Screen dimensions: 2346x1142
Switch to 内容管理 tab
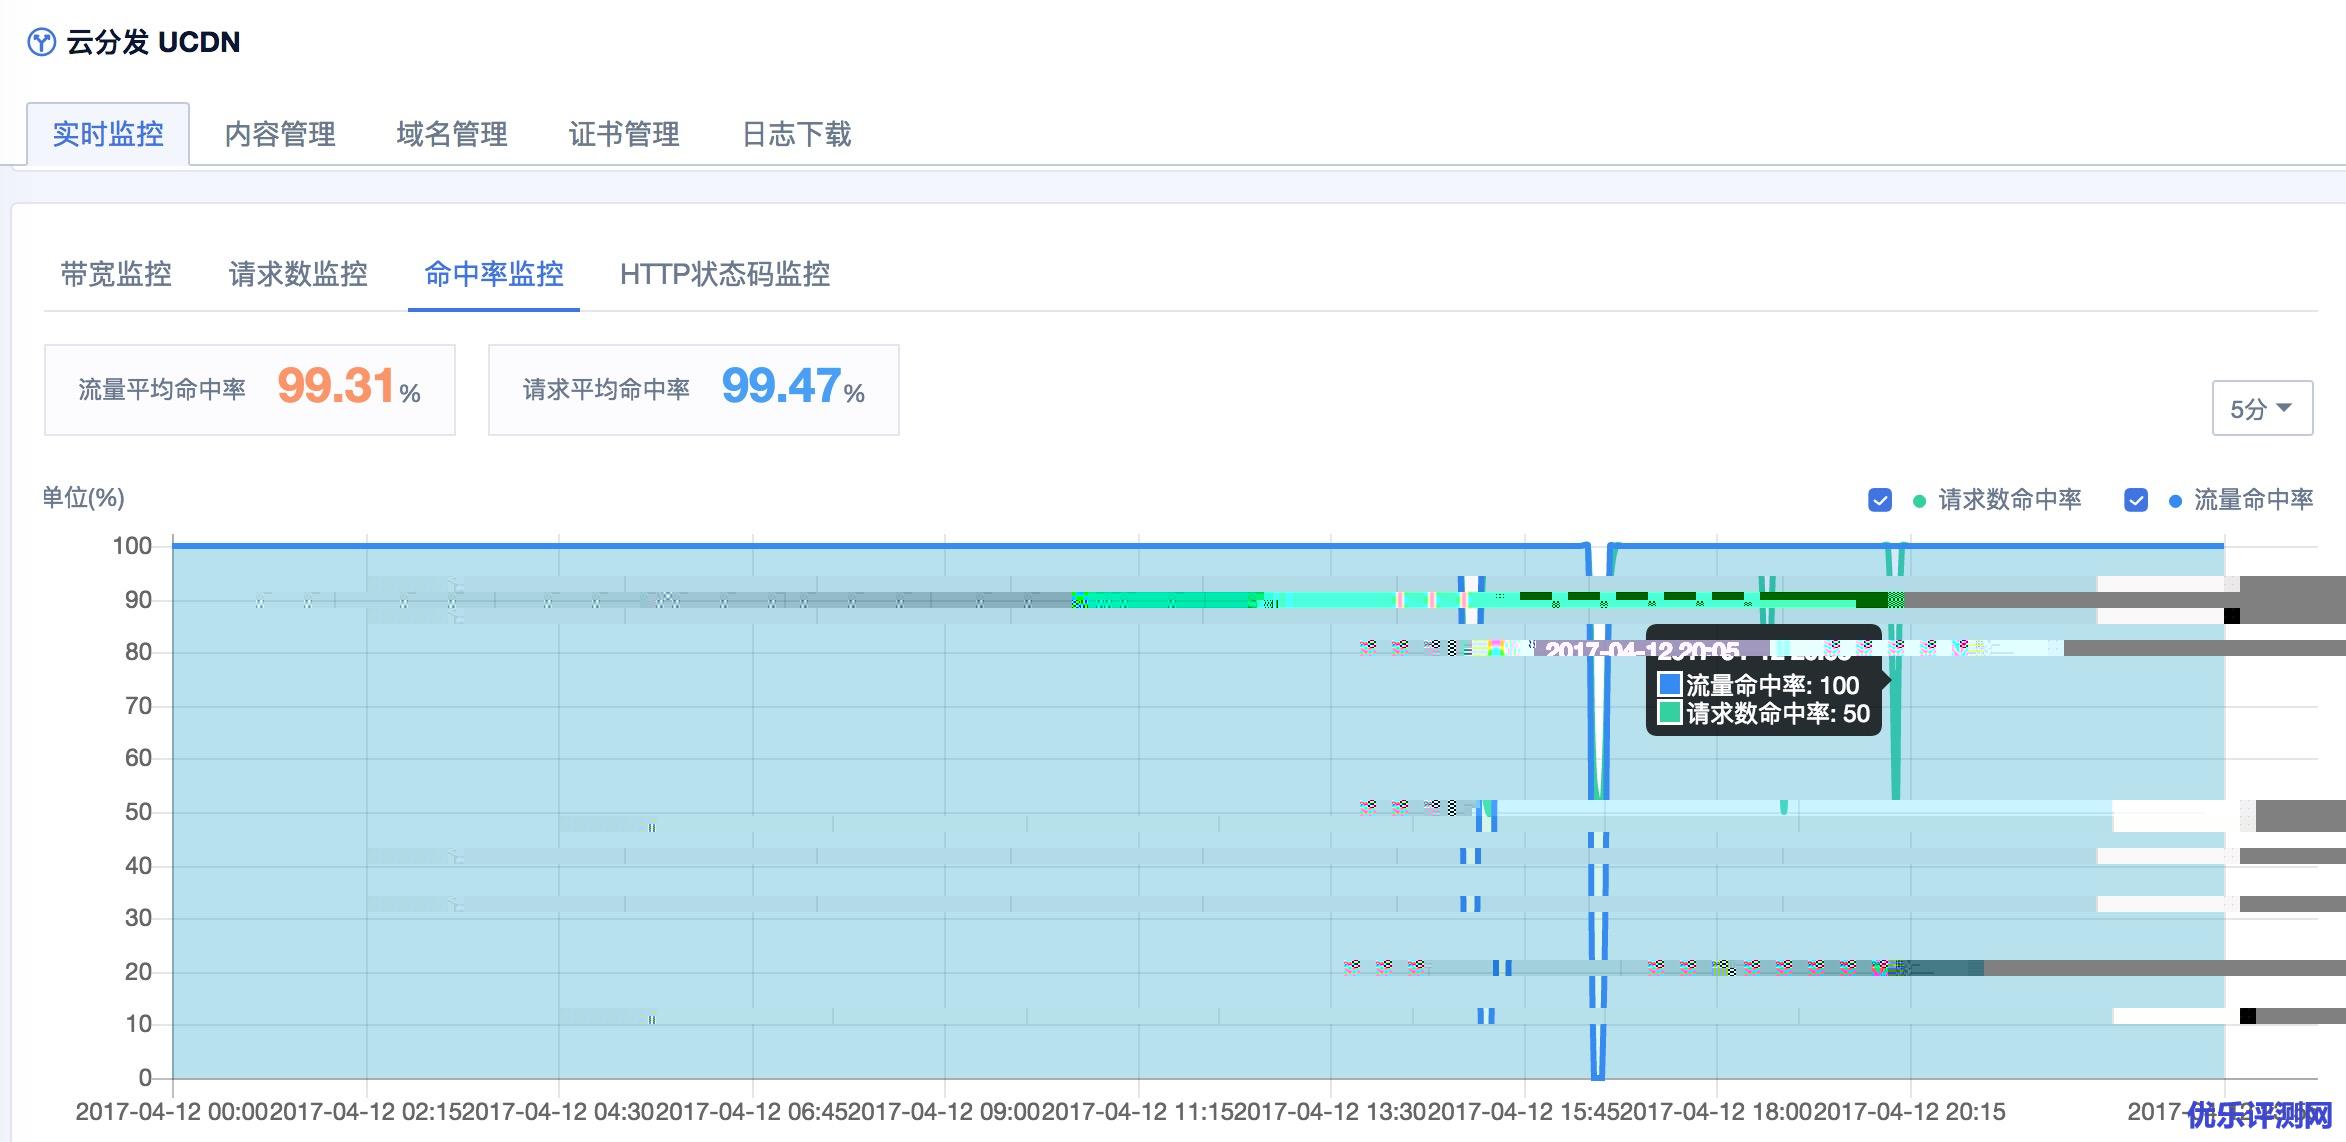(280, 134)
